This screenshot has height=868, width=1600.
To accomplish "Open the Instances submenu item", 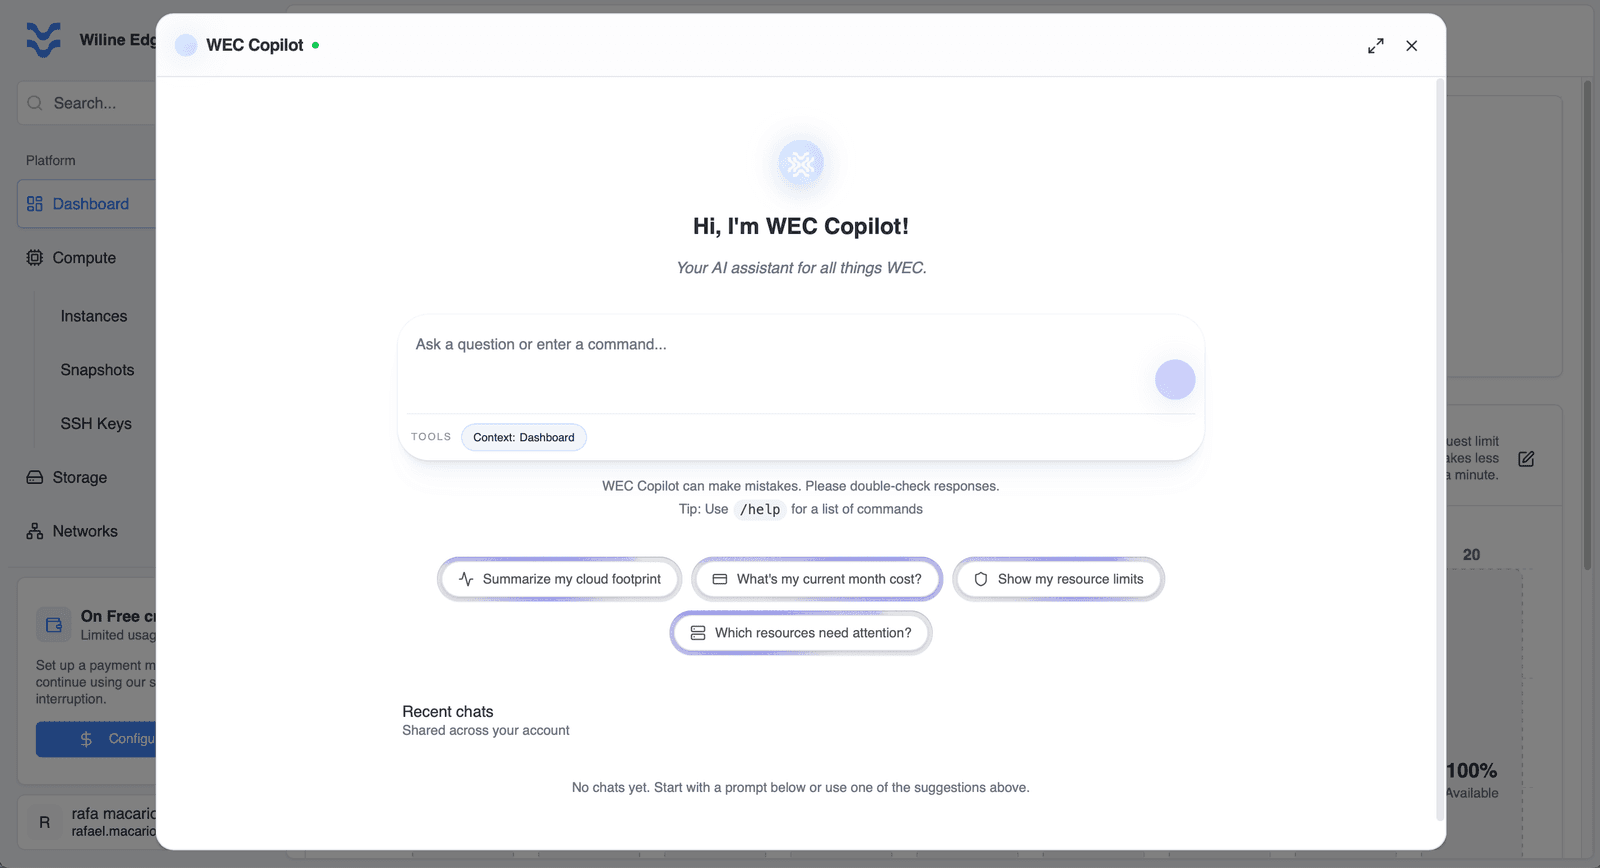I will click(94, 316).
